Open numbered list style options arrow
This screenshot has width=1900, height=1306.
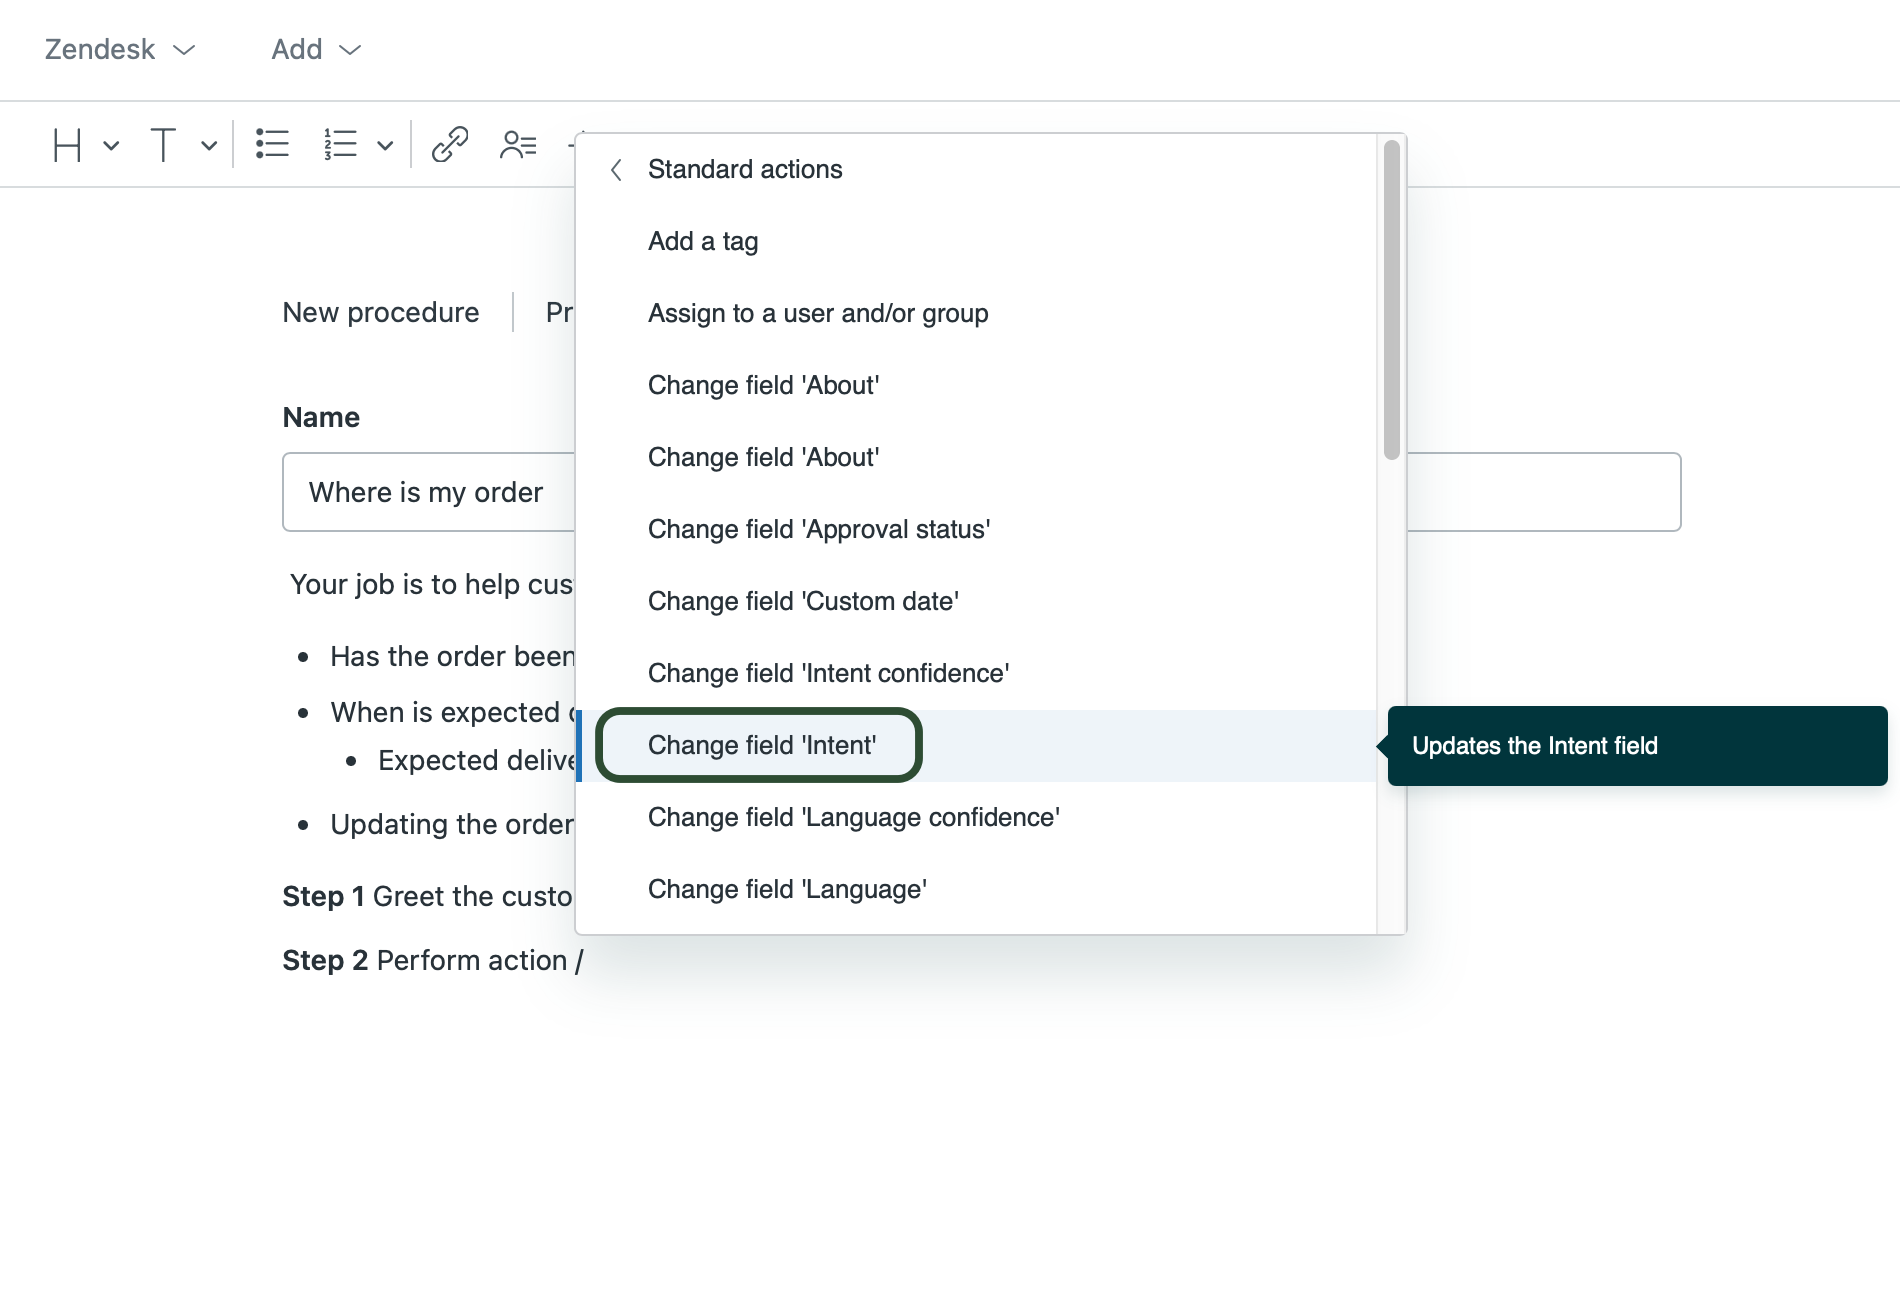(x=385, y=146)
